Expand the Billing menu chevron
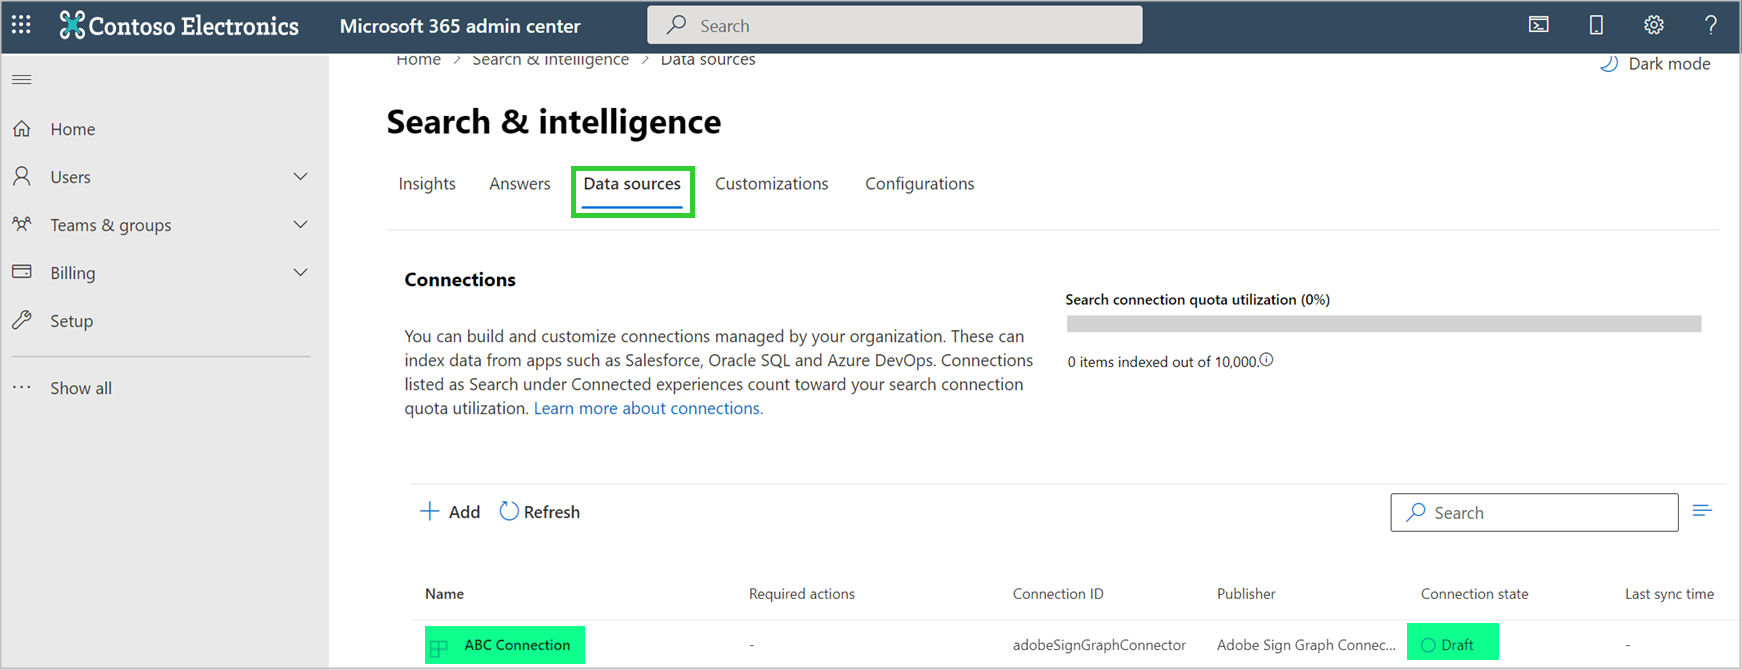This screenshot has width=1742, height=670. tap(300, 272)
